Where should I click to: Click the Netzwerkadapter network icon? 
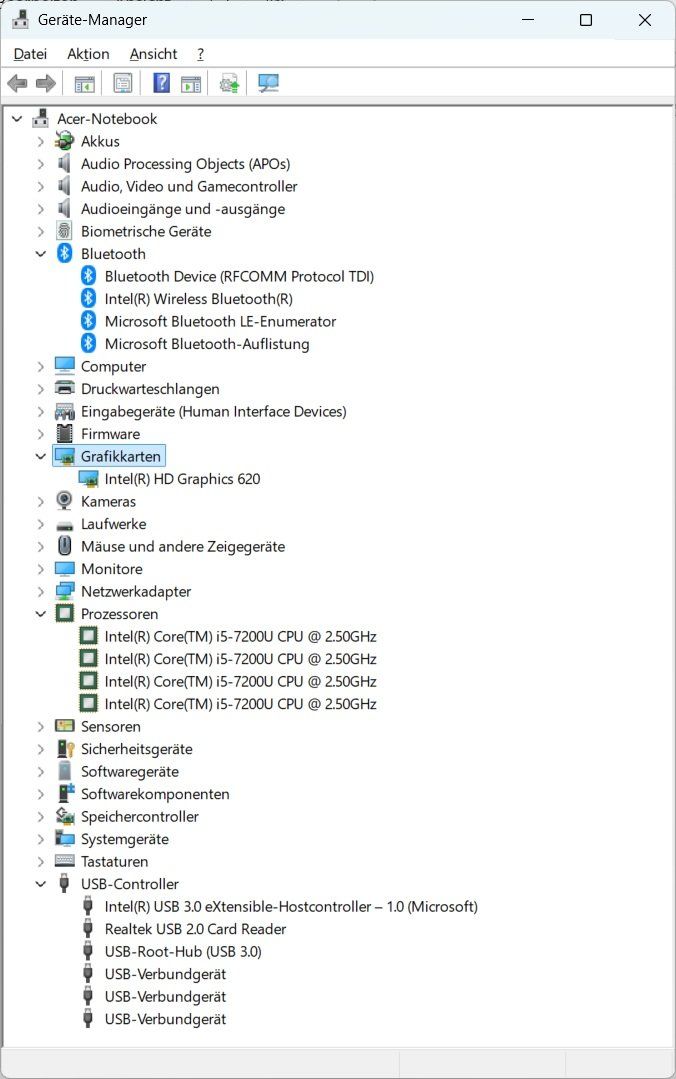click(65, 591)
